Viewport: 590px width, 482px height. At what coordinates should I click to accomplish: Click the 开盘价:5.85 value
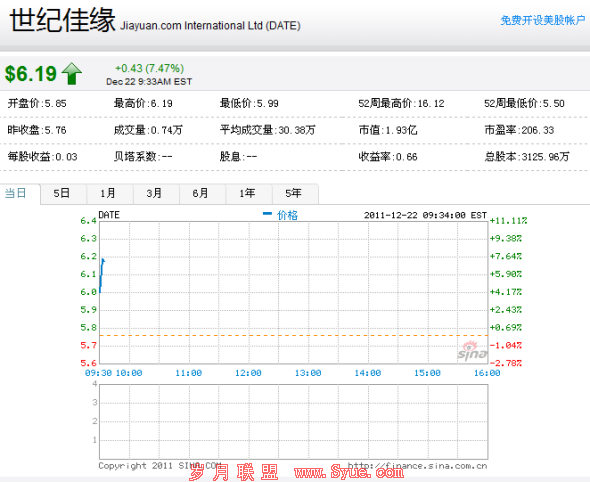[37, 103]
